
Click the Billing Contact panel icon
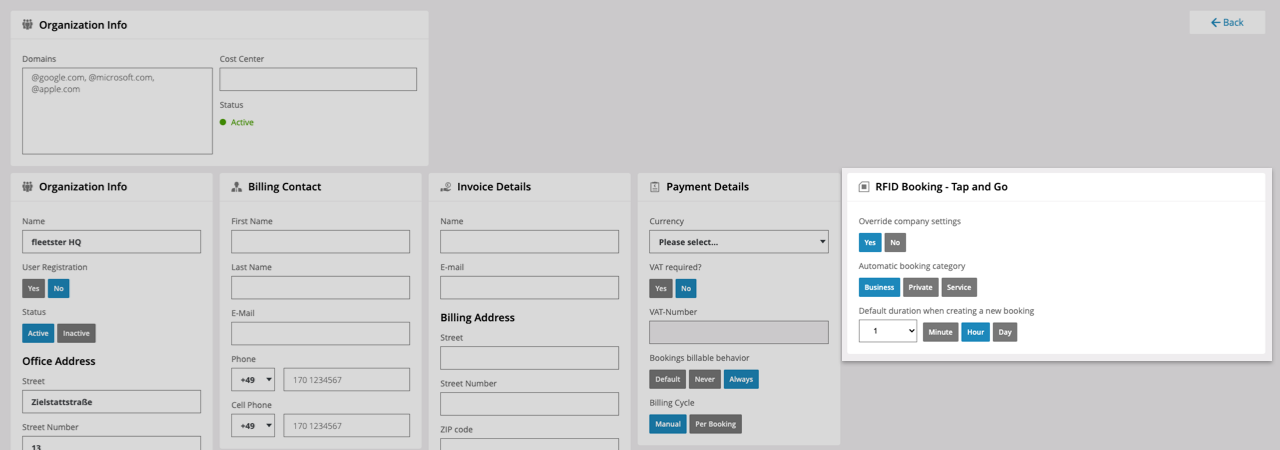pos(237,187)
